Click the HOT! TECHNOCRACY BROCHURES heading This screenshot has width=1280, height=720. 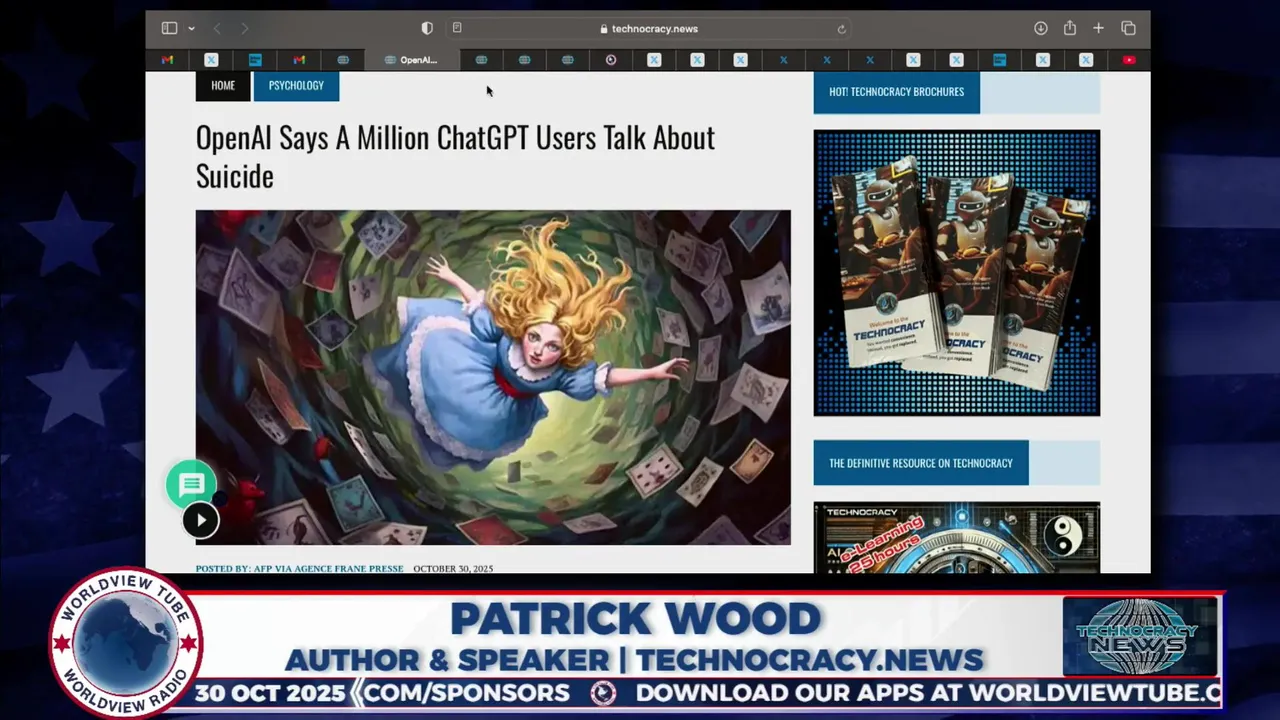[x=896, y=92]
